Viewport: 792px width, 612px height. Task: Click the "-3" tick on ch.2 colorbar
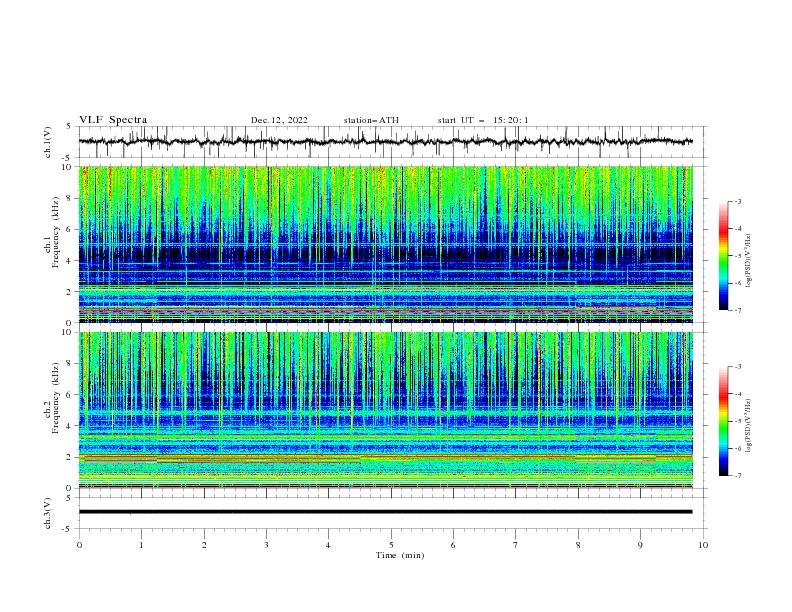(737, 367)
